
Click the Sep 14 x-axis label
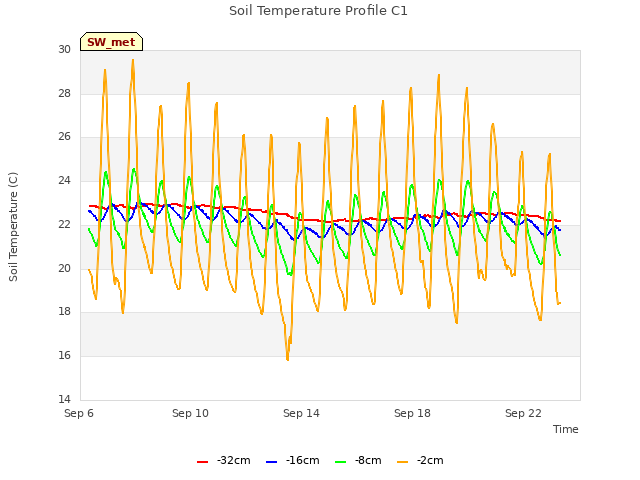point(301,413)
